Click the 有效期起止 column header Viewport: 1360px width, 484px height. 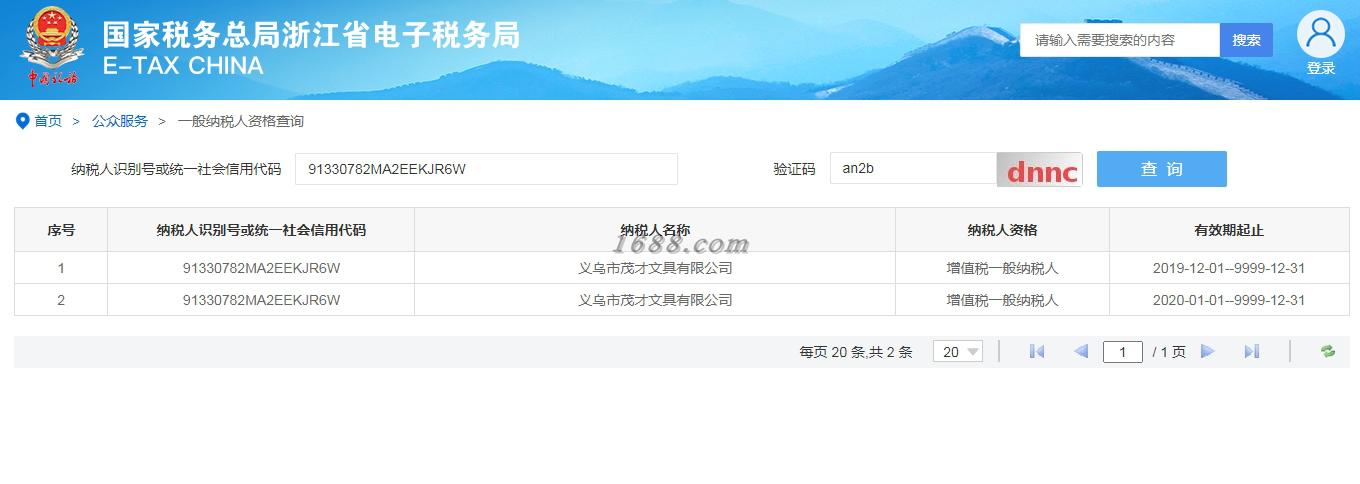pos(1229,230)
